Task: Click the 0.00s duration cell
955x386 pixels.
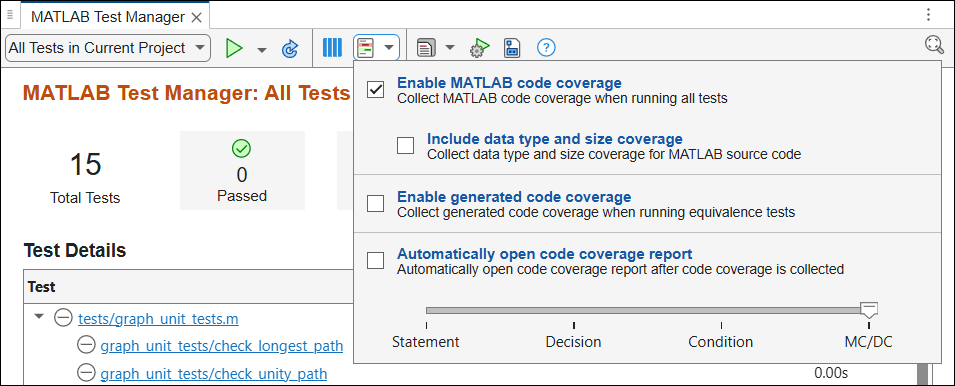Action: coord(831,373)
